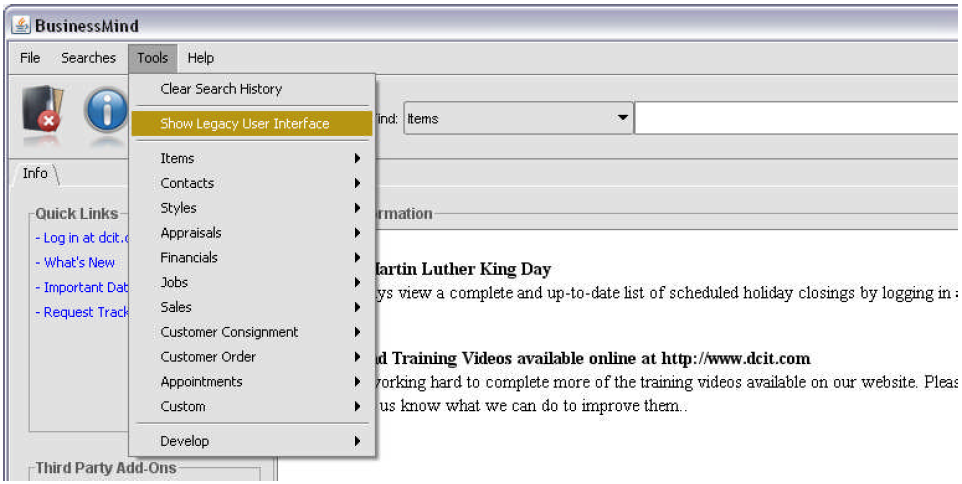Open the Searches menu
This screenshot has width=962, height=484.
(x=88, y=58)
